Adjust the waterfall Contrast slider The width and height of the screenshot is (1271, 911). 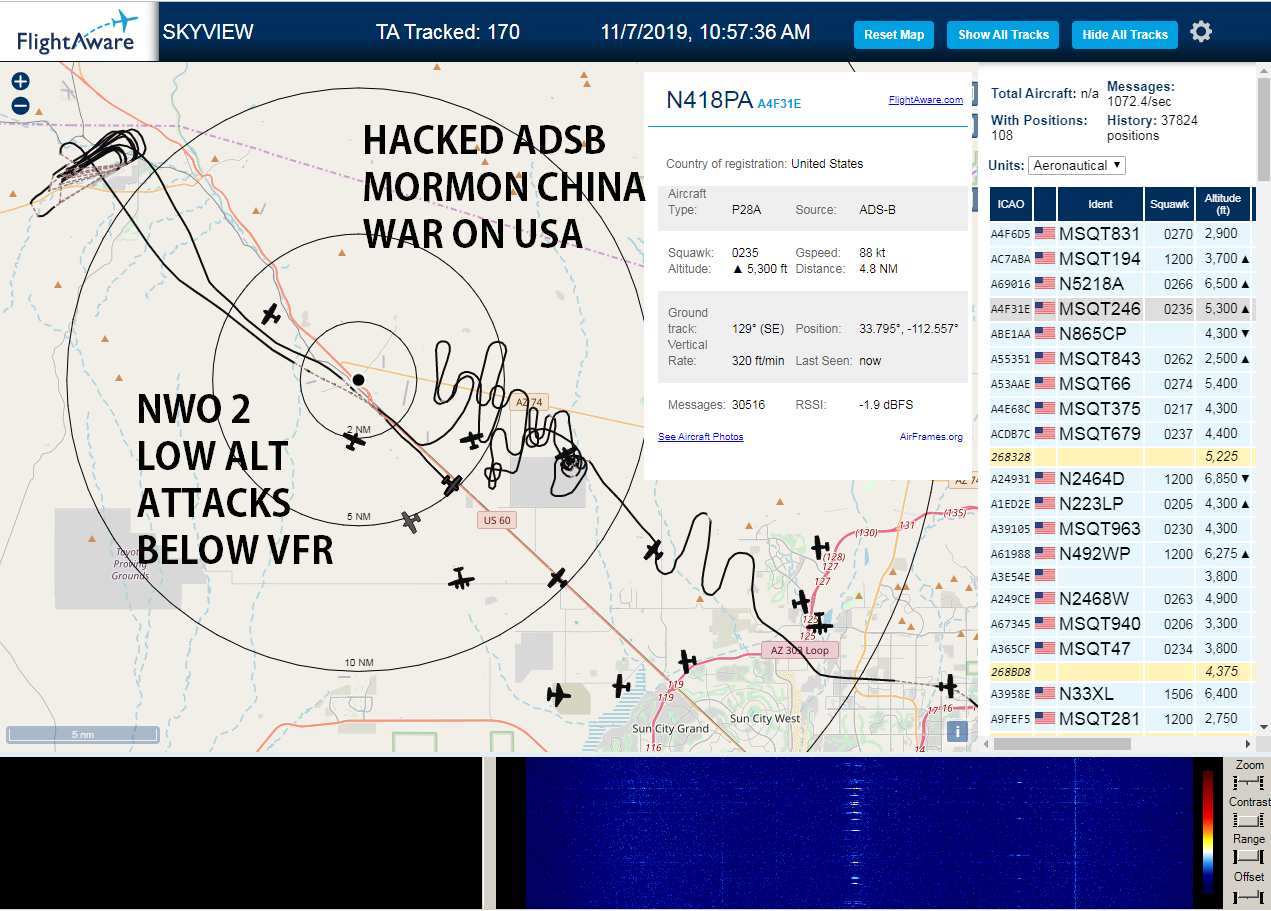(x=1249, y=820)
